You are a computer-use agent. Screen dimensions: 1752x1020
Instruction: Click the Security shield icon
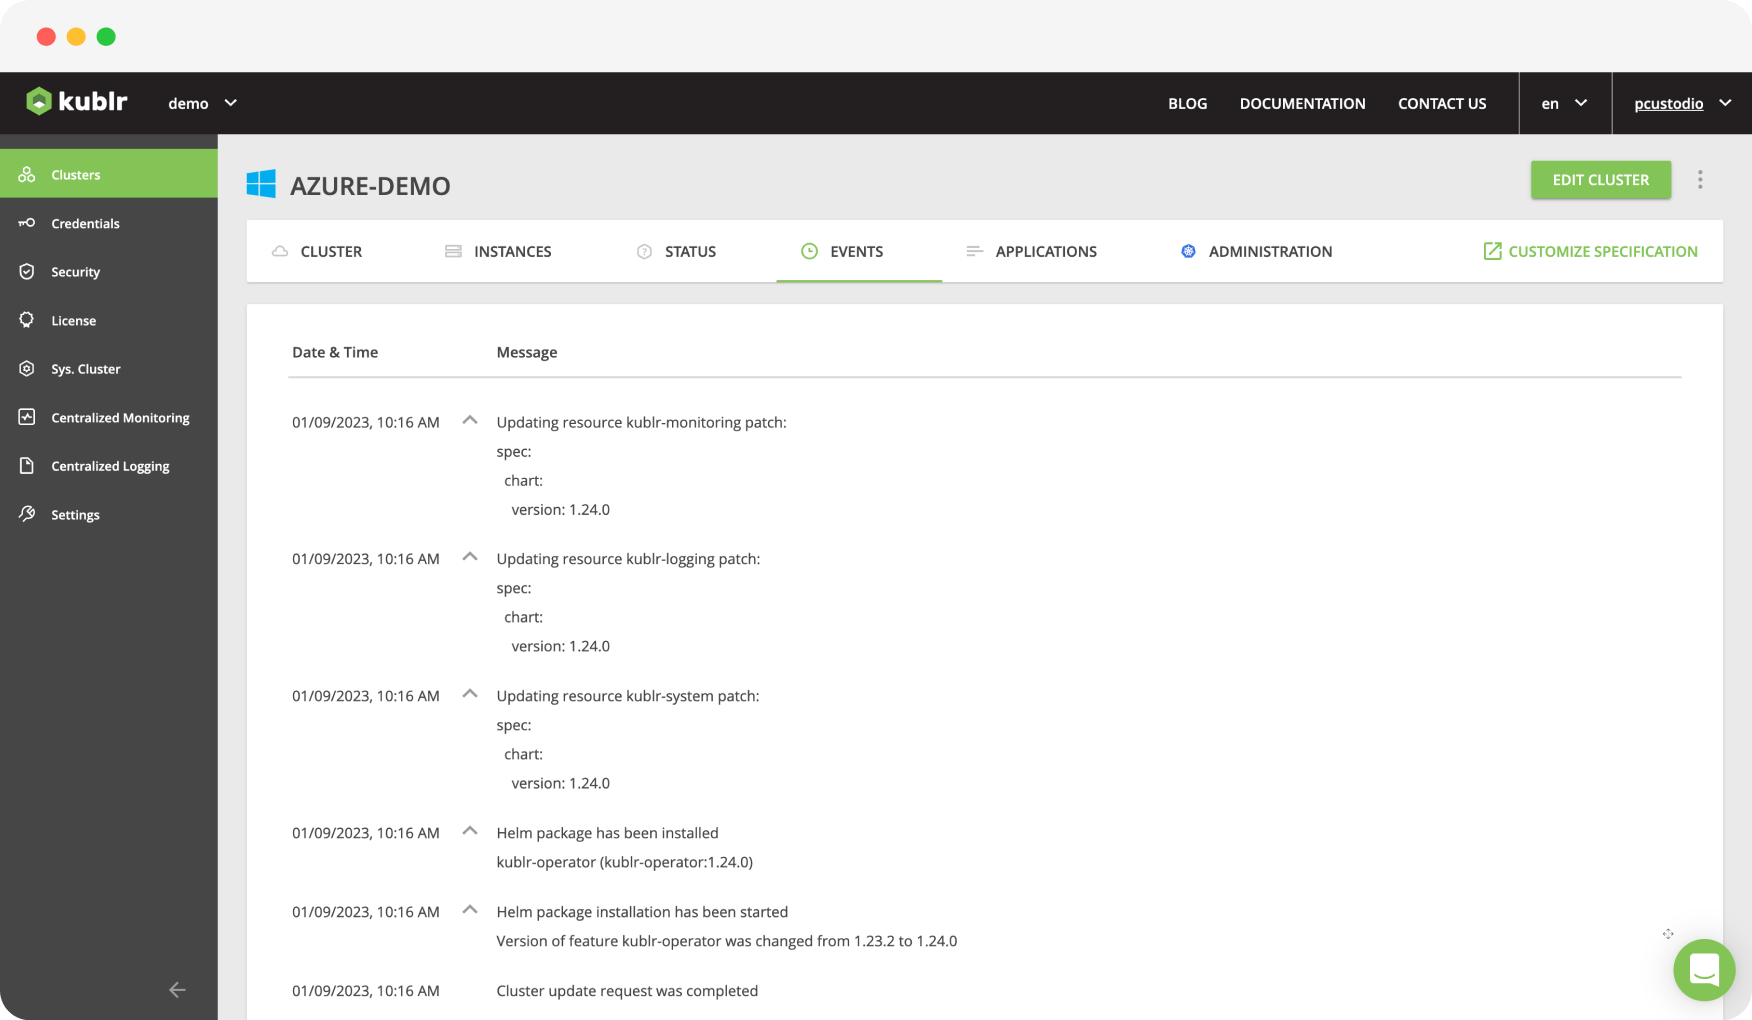tap(27, 271)
